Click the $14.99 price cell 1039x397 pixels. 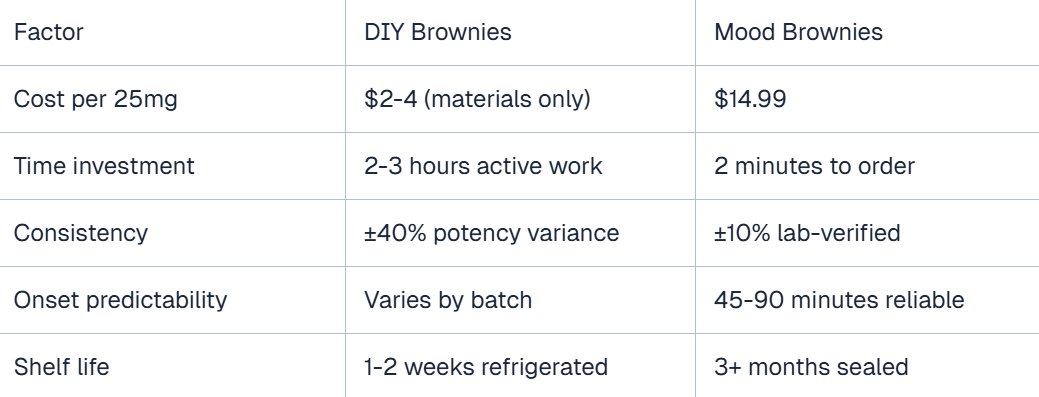click(750, 99)
